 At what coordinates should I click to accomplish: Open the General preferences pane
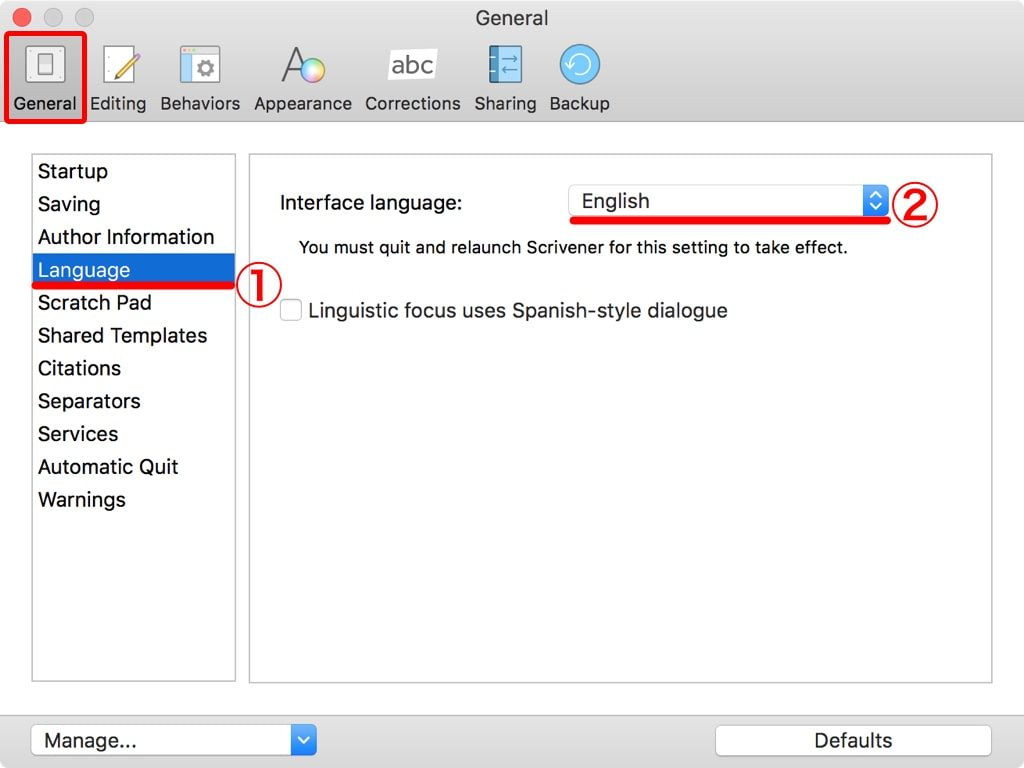click(45, 78)
